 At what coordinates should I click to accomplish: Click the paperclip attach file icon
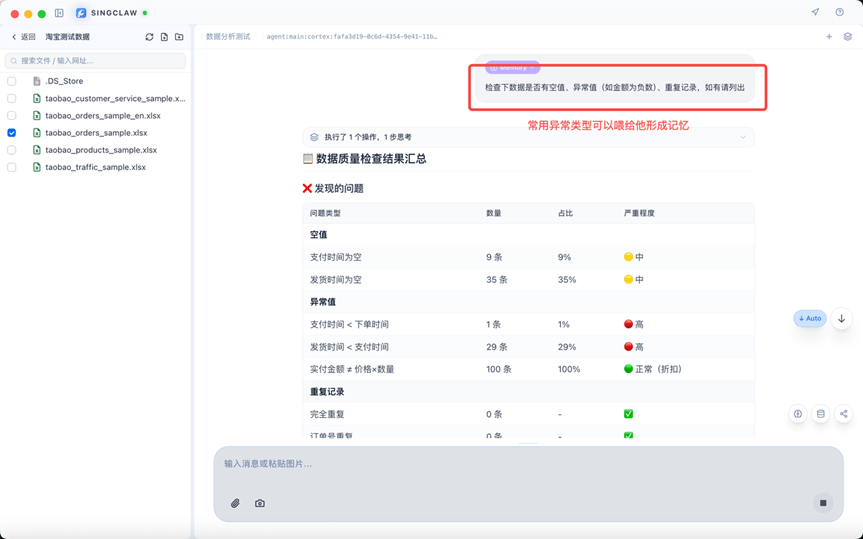click(235, 503)
